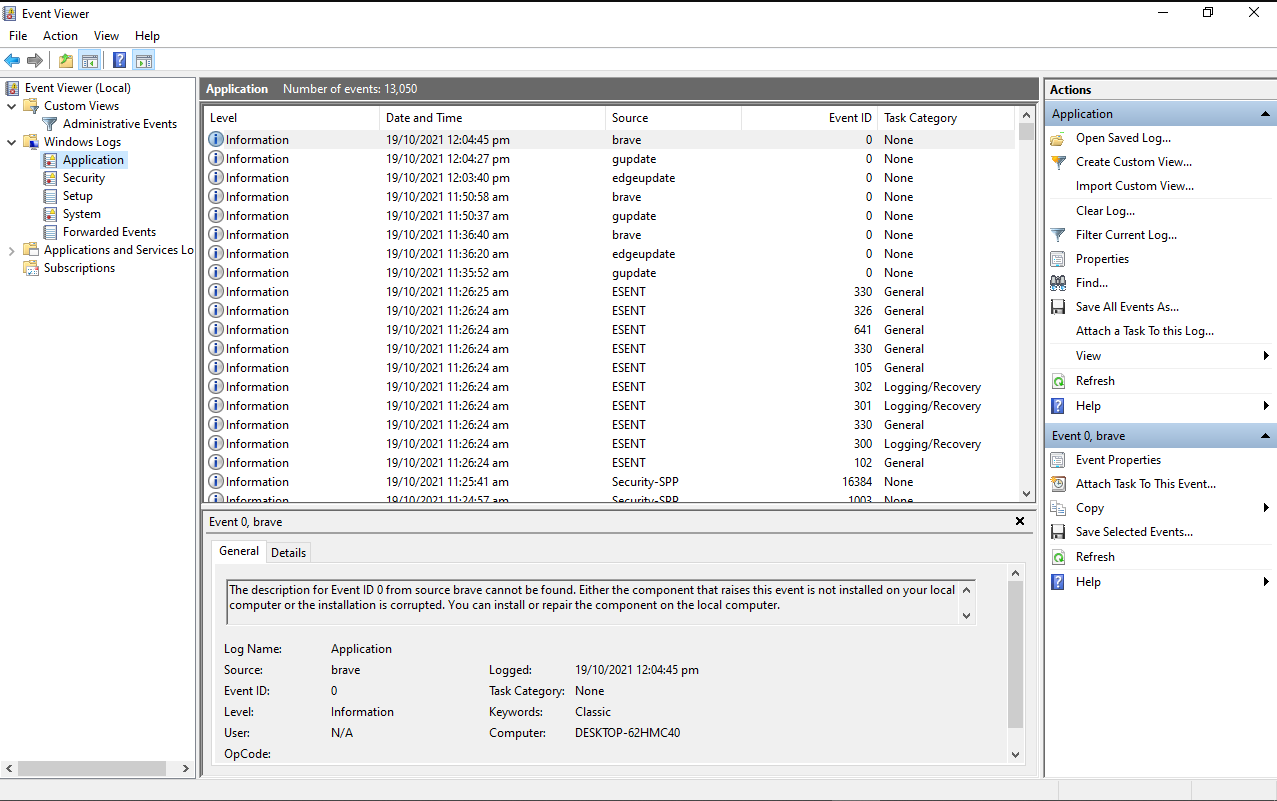Toggle the action pane toolbar icon
Screen dimensions: 1277x801
tap(143, 60)
